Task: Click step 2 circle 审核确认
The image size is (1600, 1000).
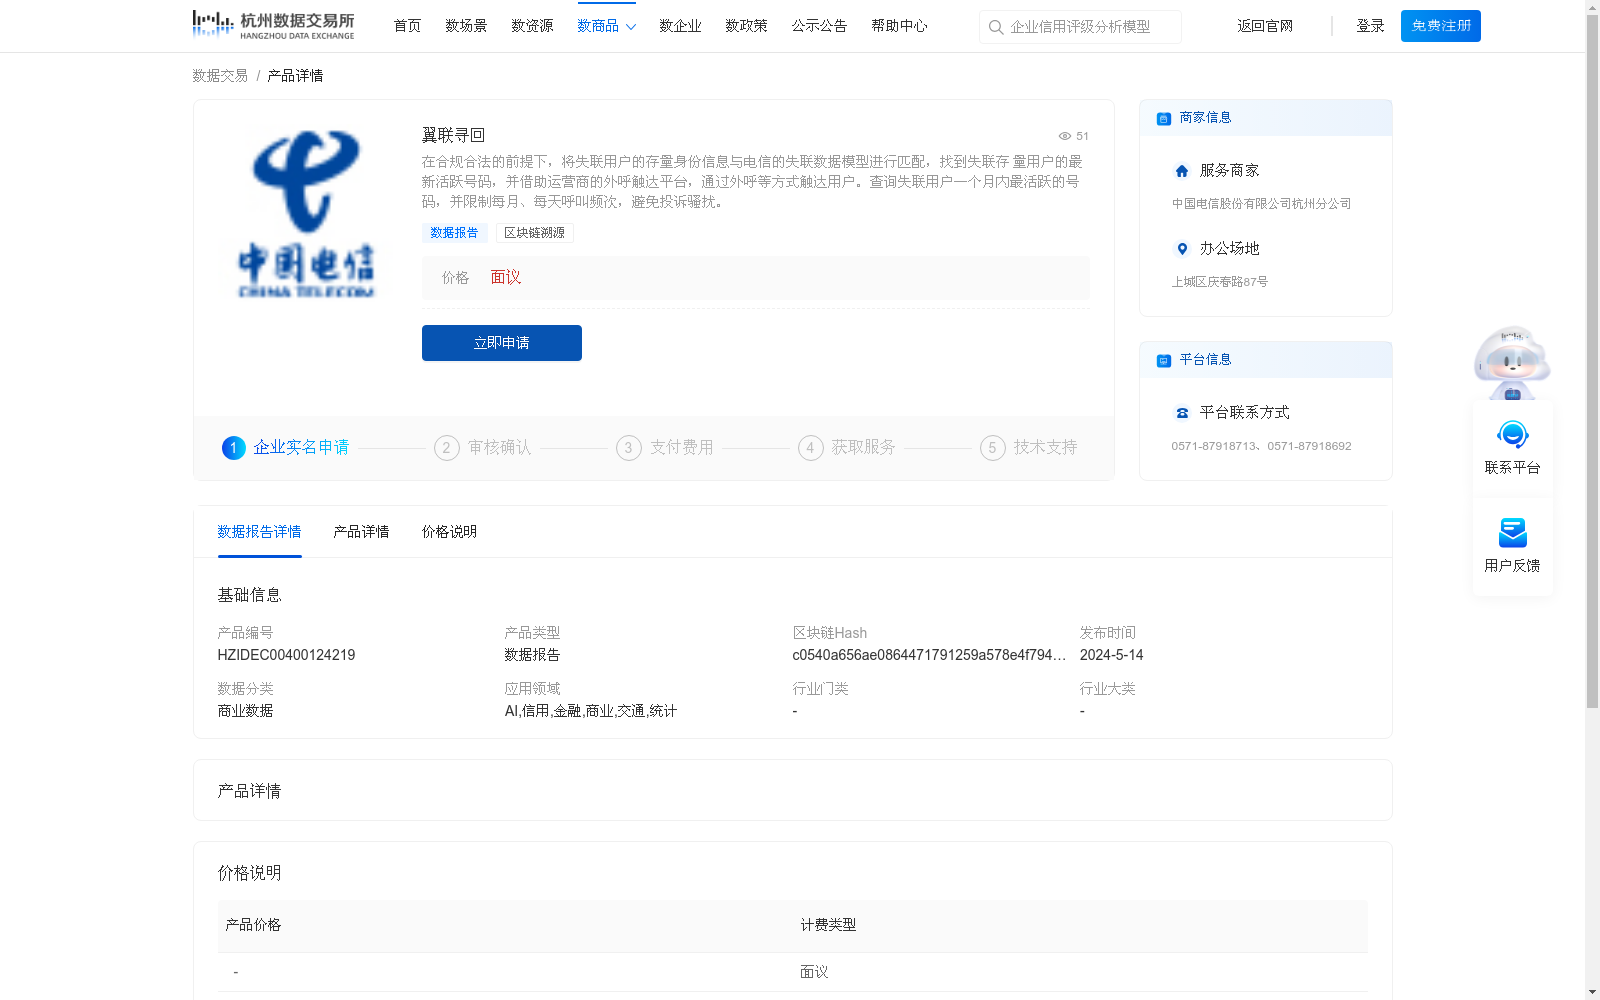Action: (x=447, y=448)
